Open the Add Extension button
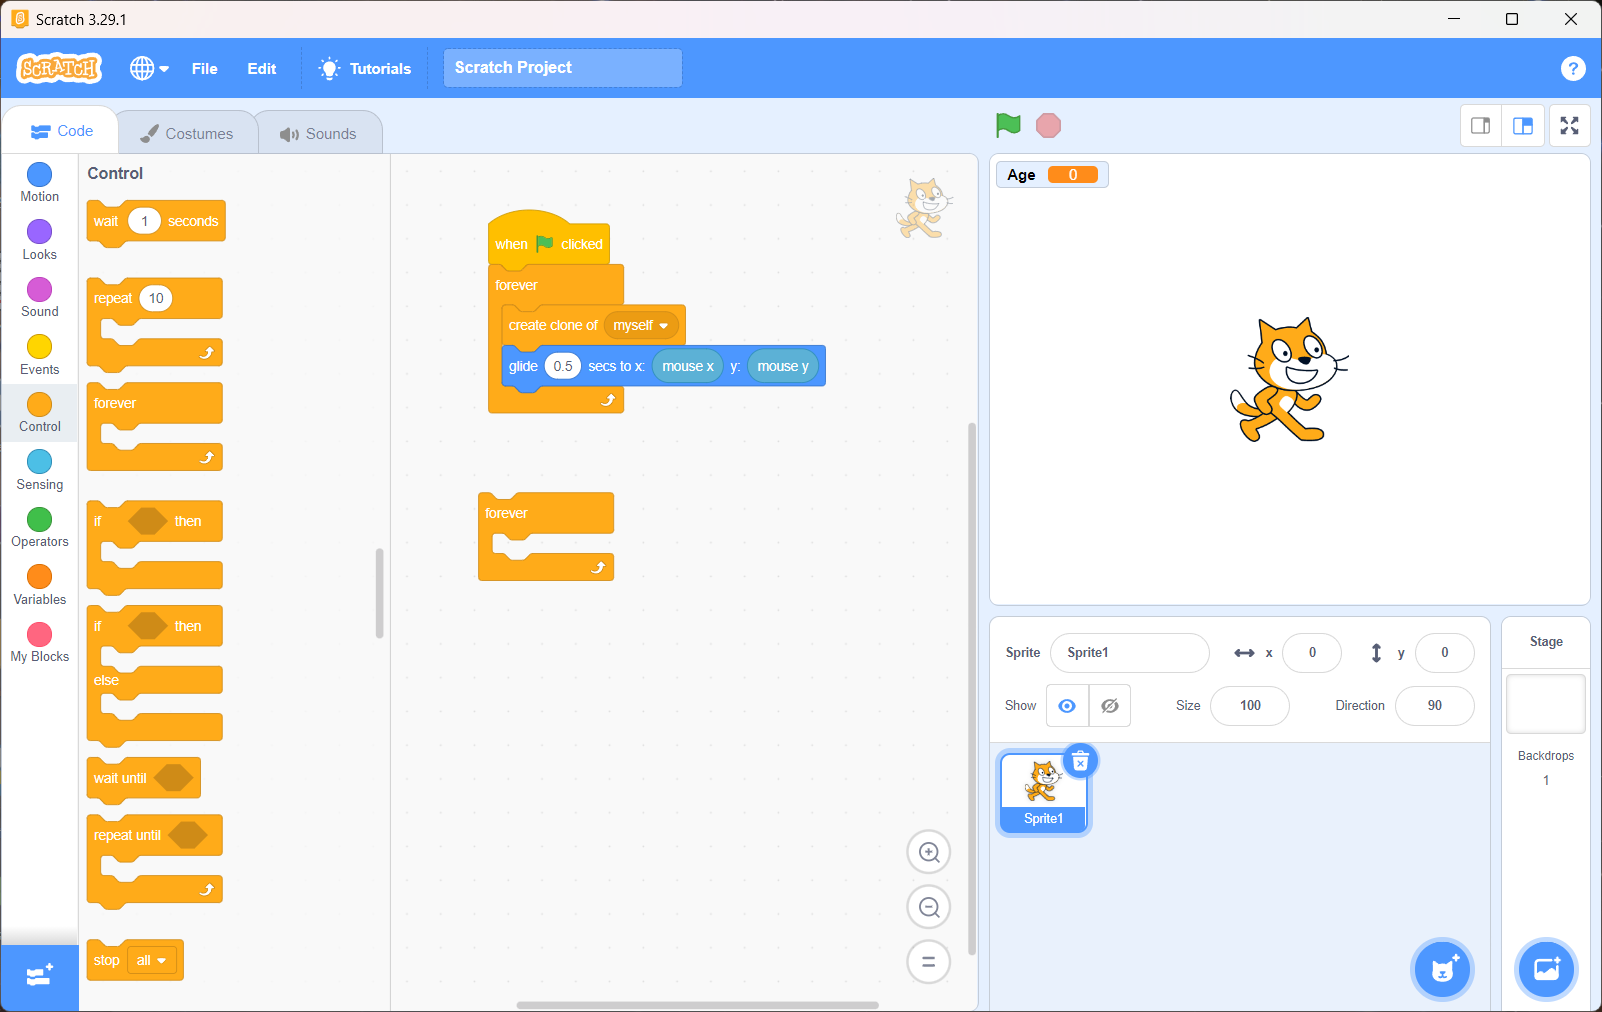Image resolution: width=1602 pixels, height=1012 pixels. [39, 976]
